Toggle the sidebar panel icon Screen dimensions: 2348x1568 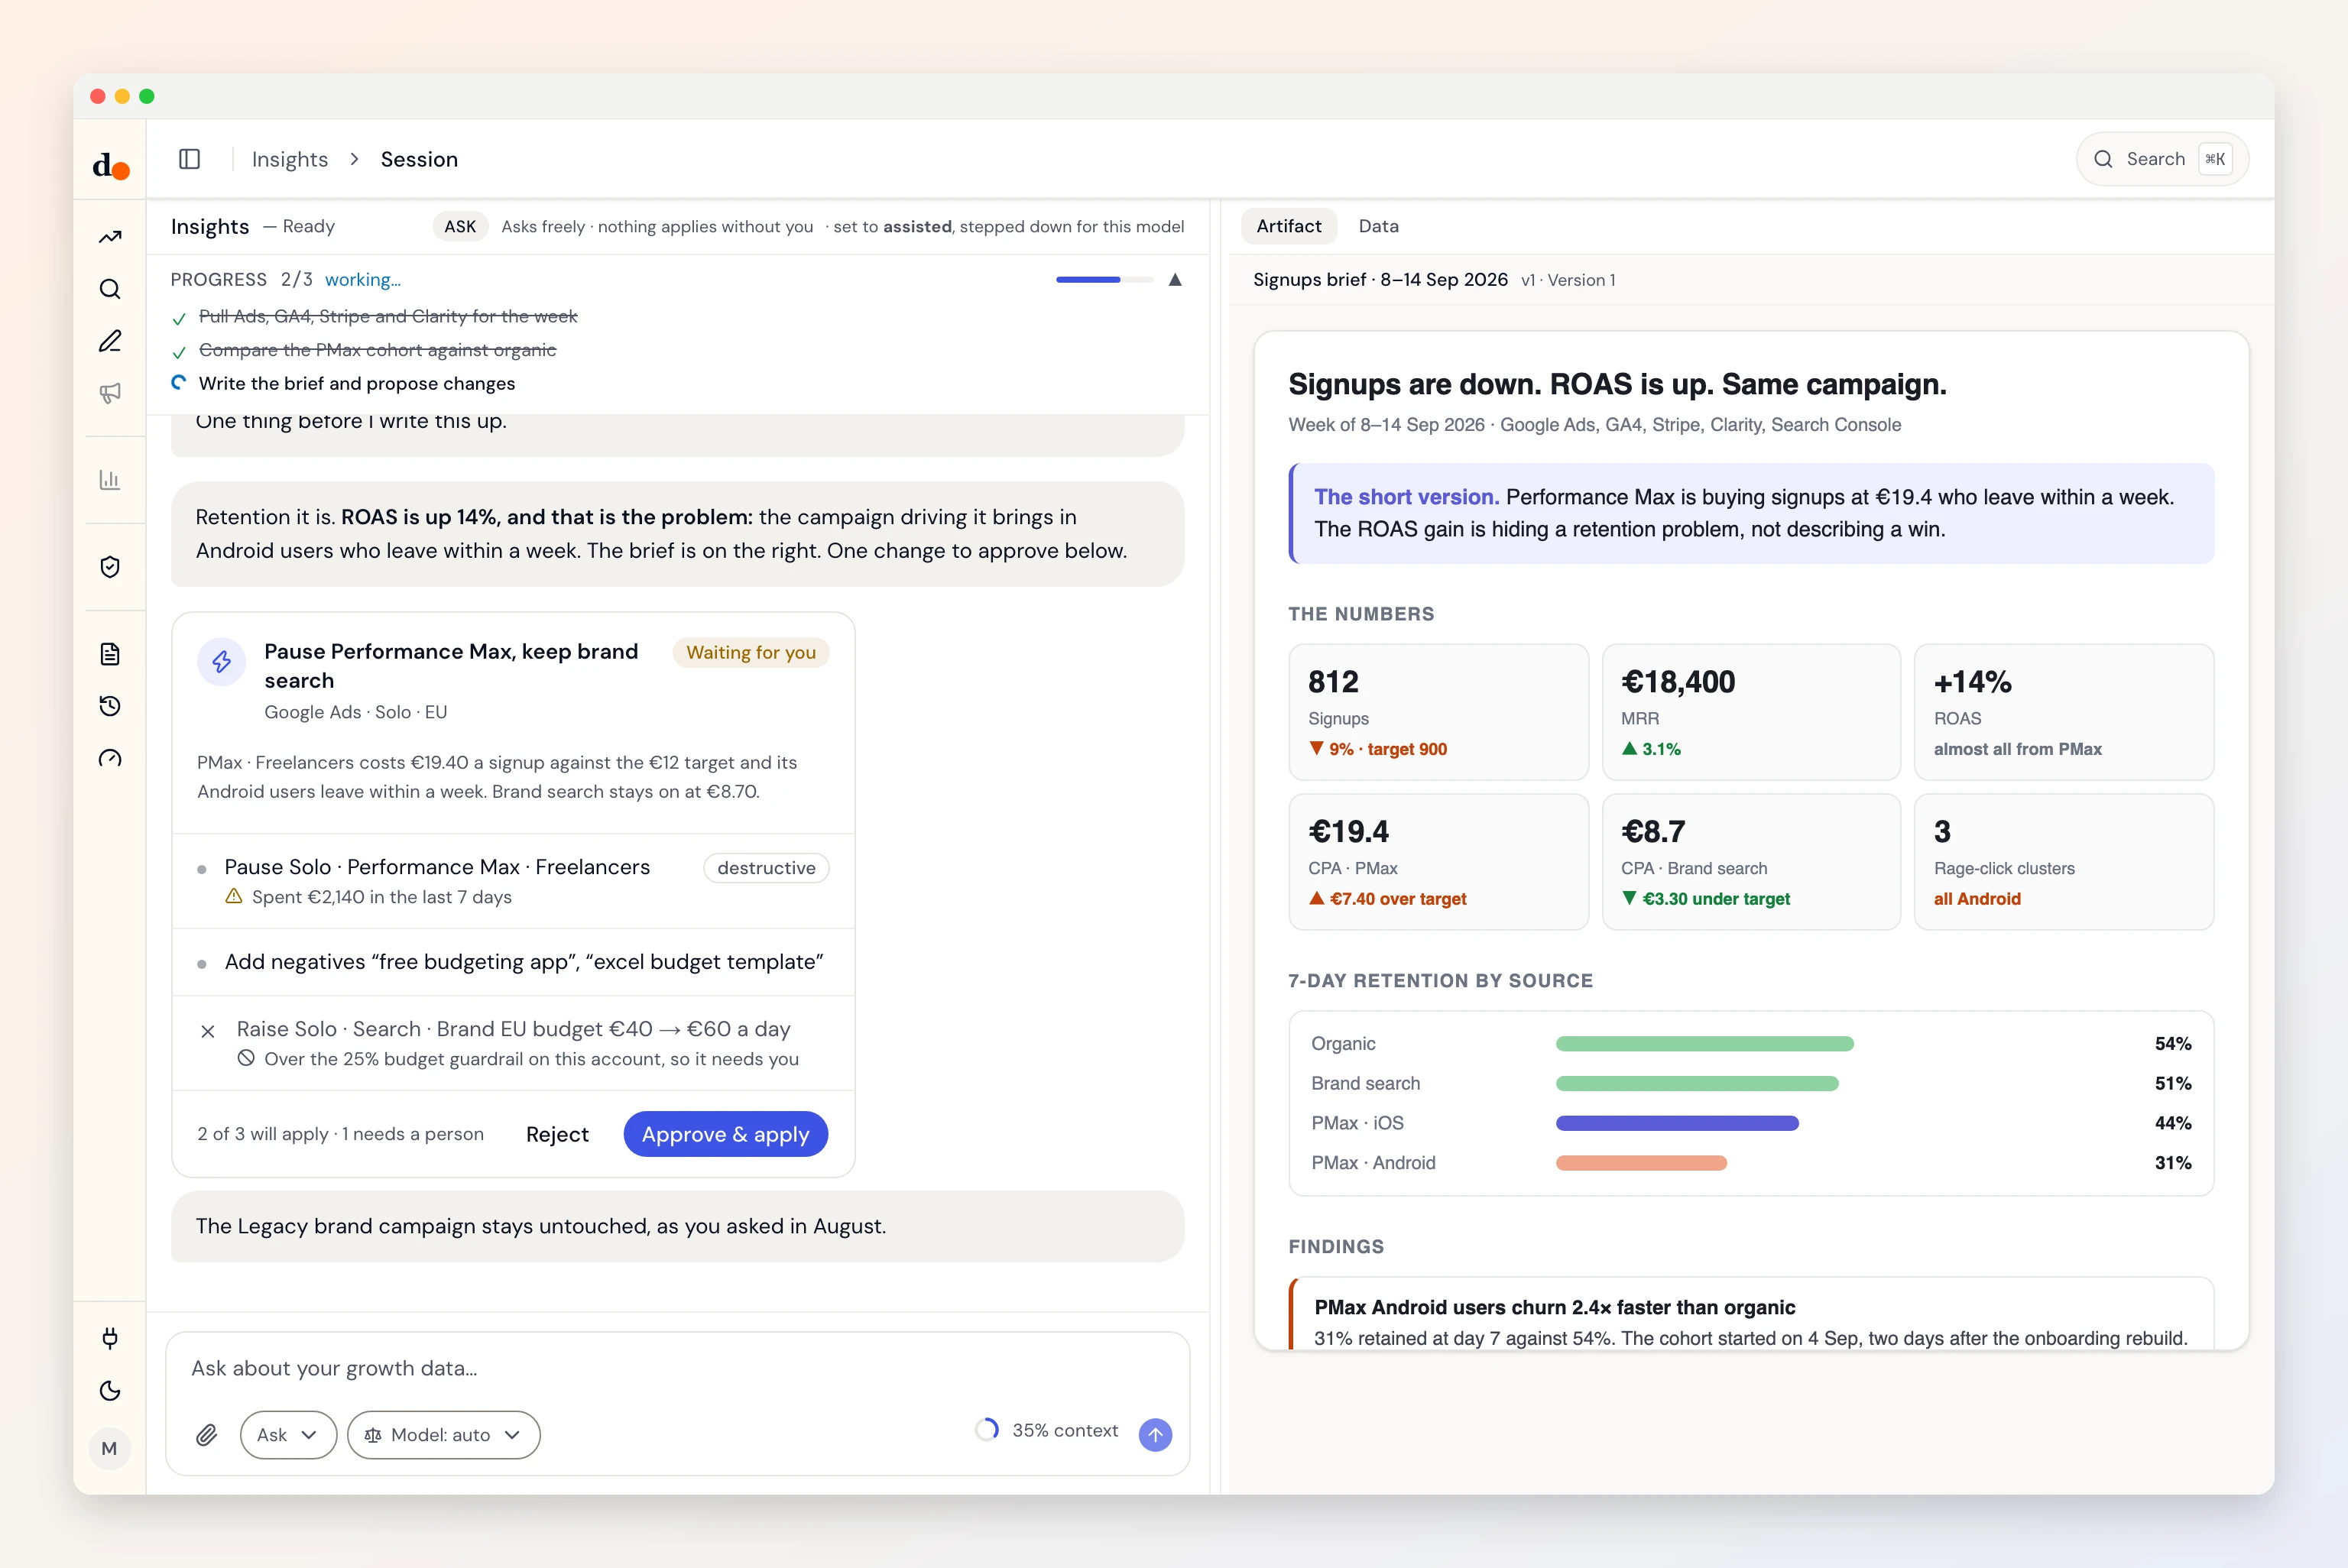pos(190,159)
